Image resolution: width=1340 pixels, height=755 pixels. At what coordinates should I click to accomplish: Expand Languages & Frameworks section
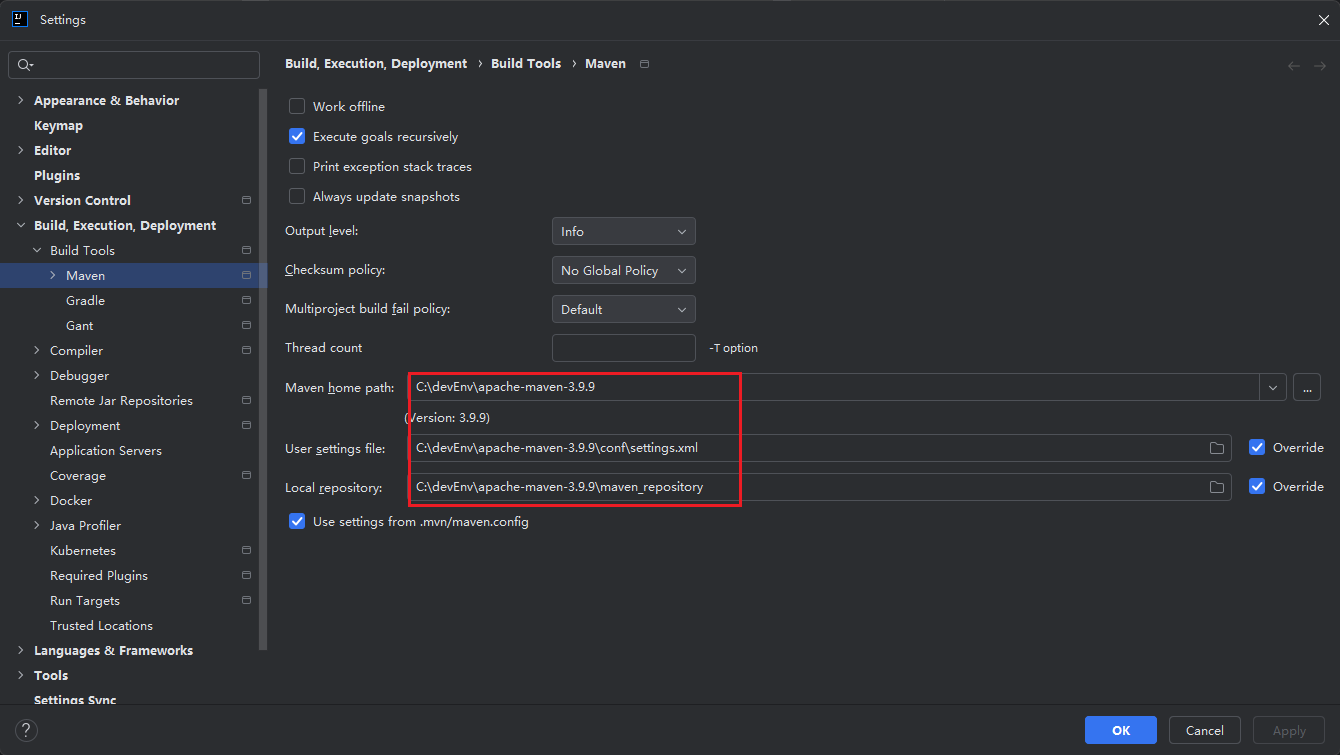[x=21, y=651]
